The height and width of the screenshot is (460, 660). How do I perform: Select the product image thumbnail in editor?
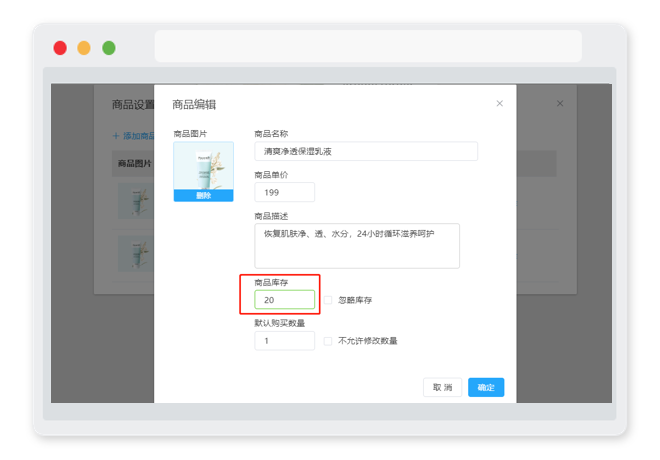pos(204,166)
